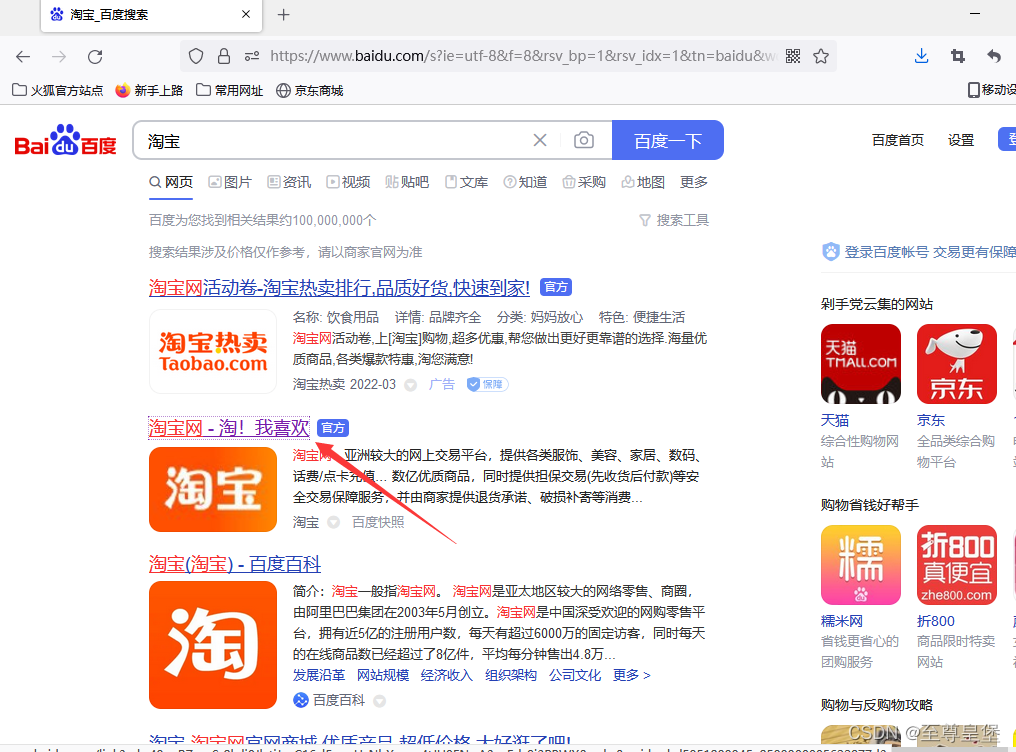Reload the page with refresh icon
The width and height of the screenshot is (1016, 752).
[95, 56]
